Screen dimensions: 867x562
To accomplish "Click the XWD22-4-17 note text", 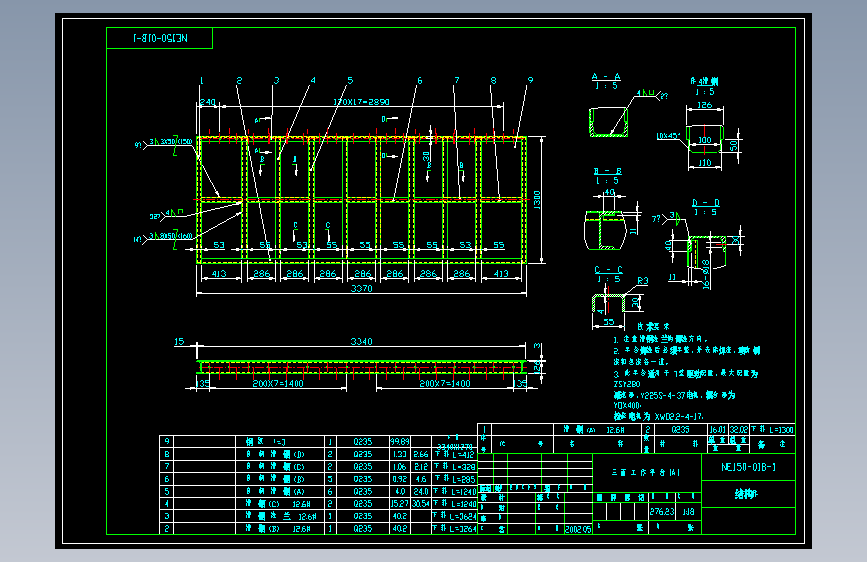I will click(679, 417).
